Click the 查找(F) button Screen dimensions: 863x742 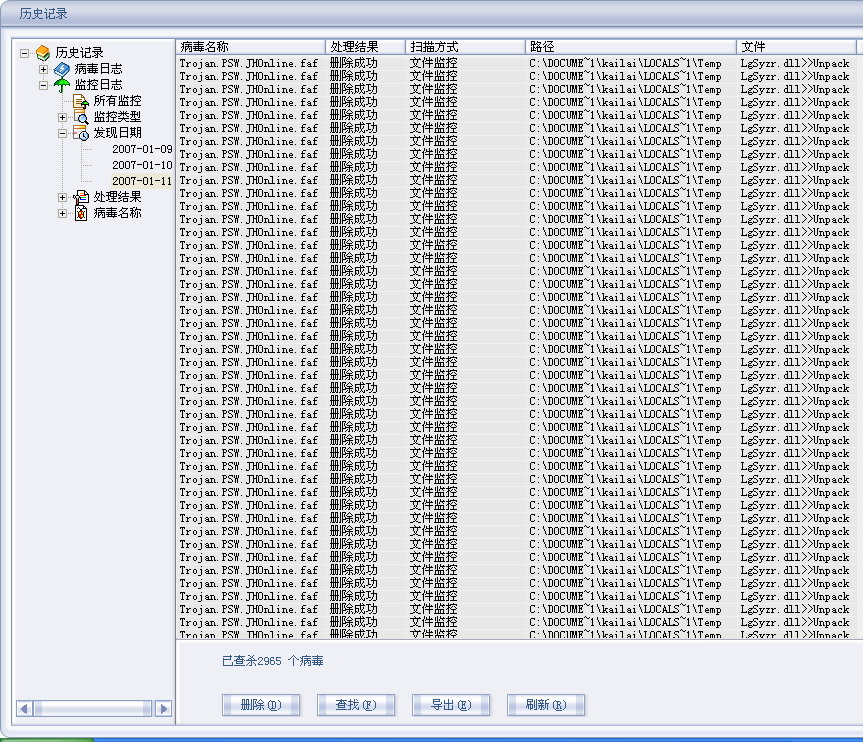point(356,705)
